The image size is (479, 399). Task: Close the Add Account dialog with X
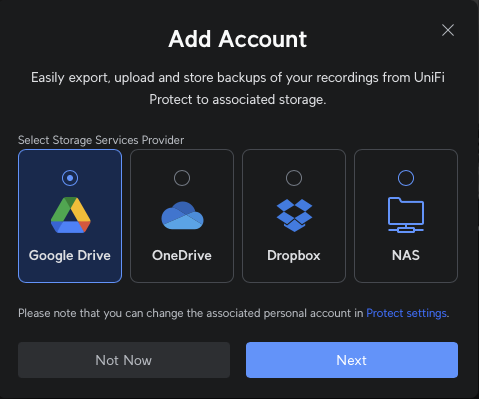click(448, 30)
